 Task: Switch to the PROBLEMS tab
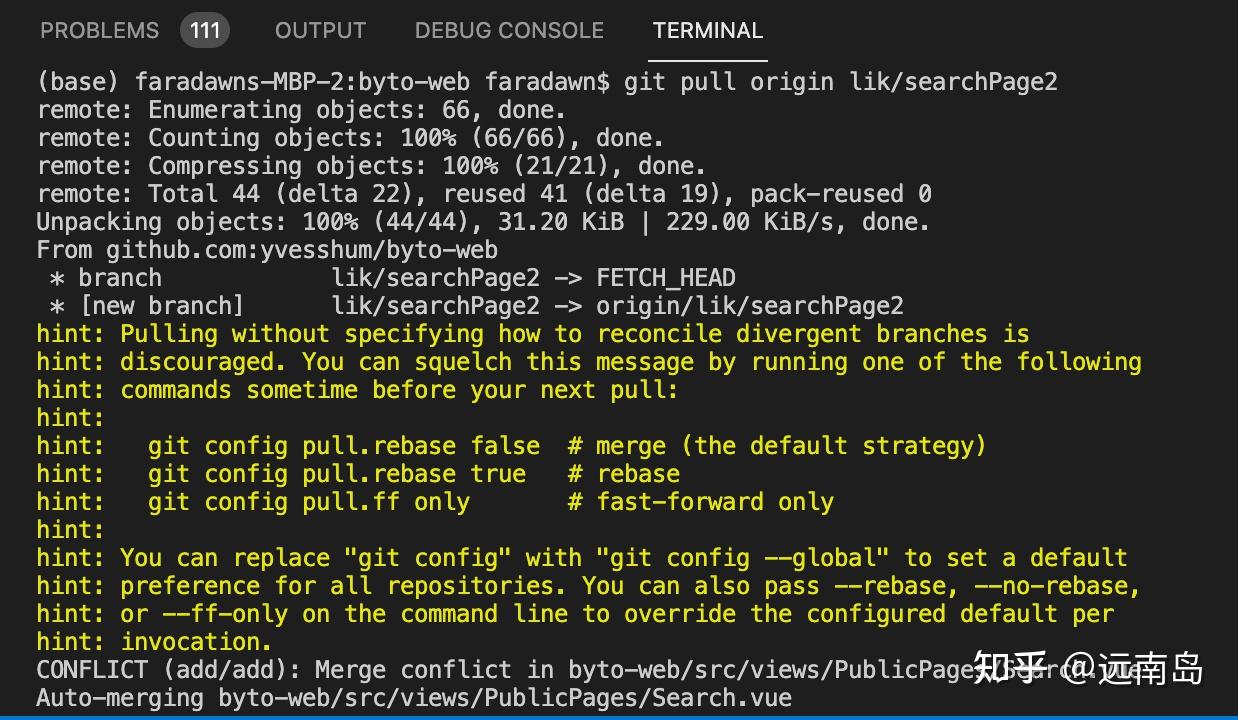coord(99,30)
